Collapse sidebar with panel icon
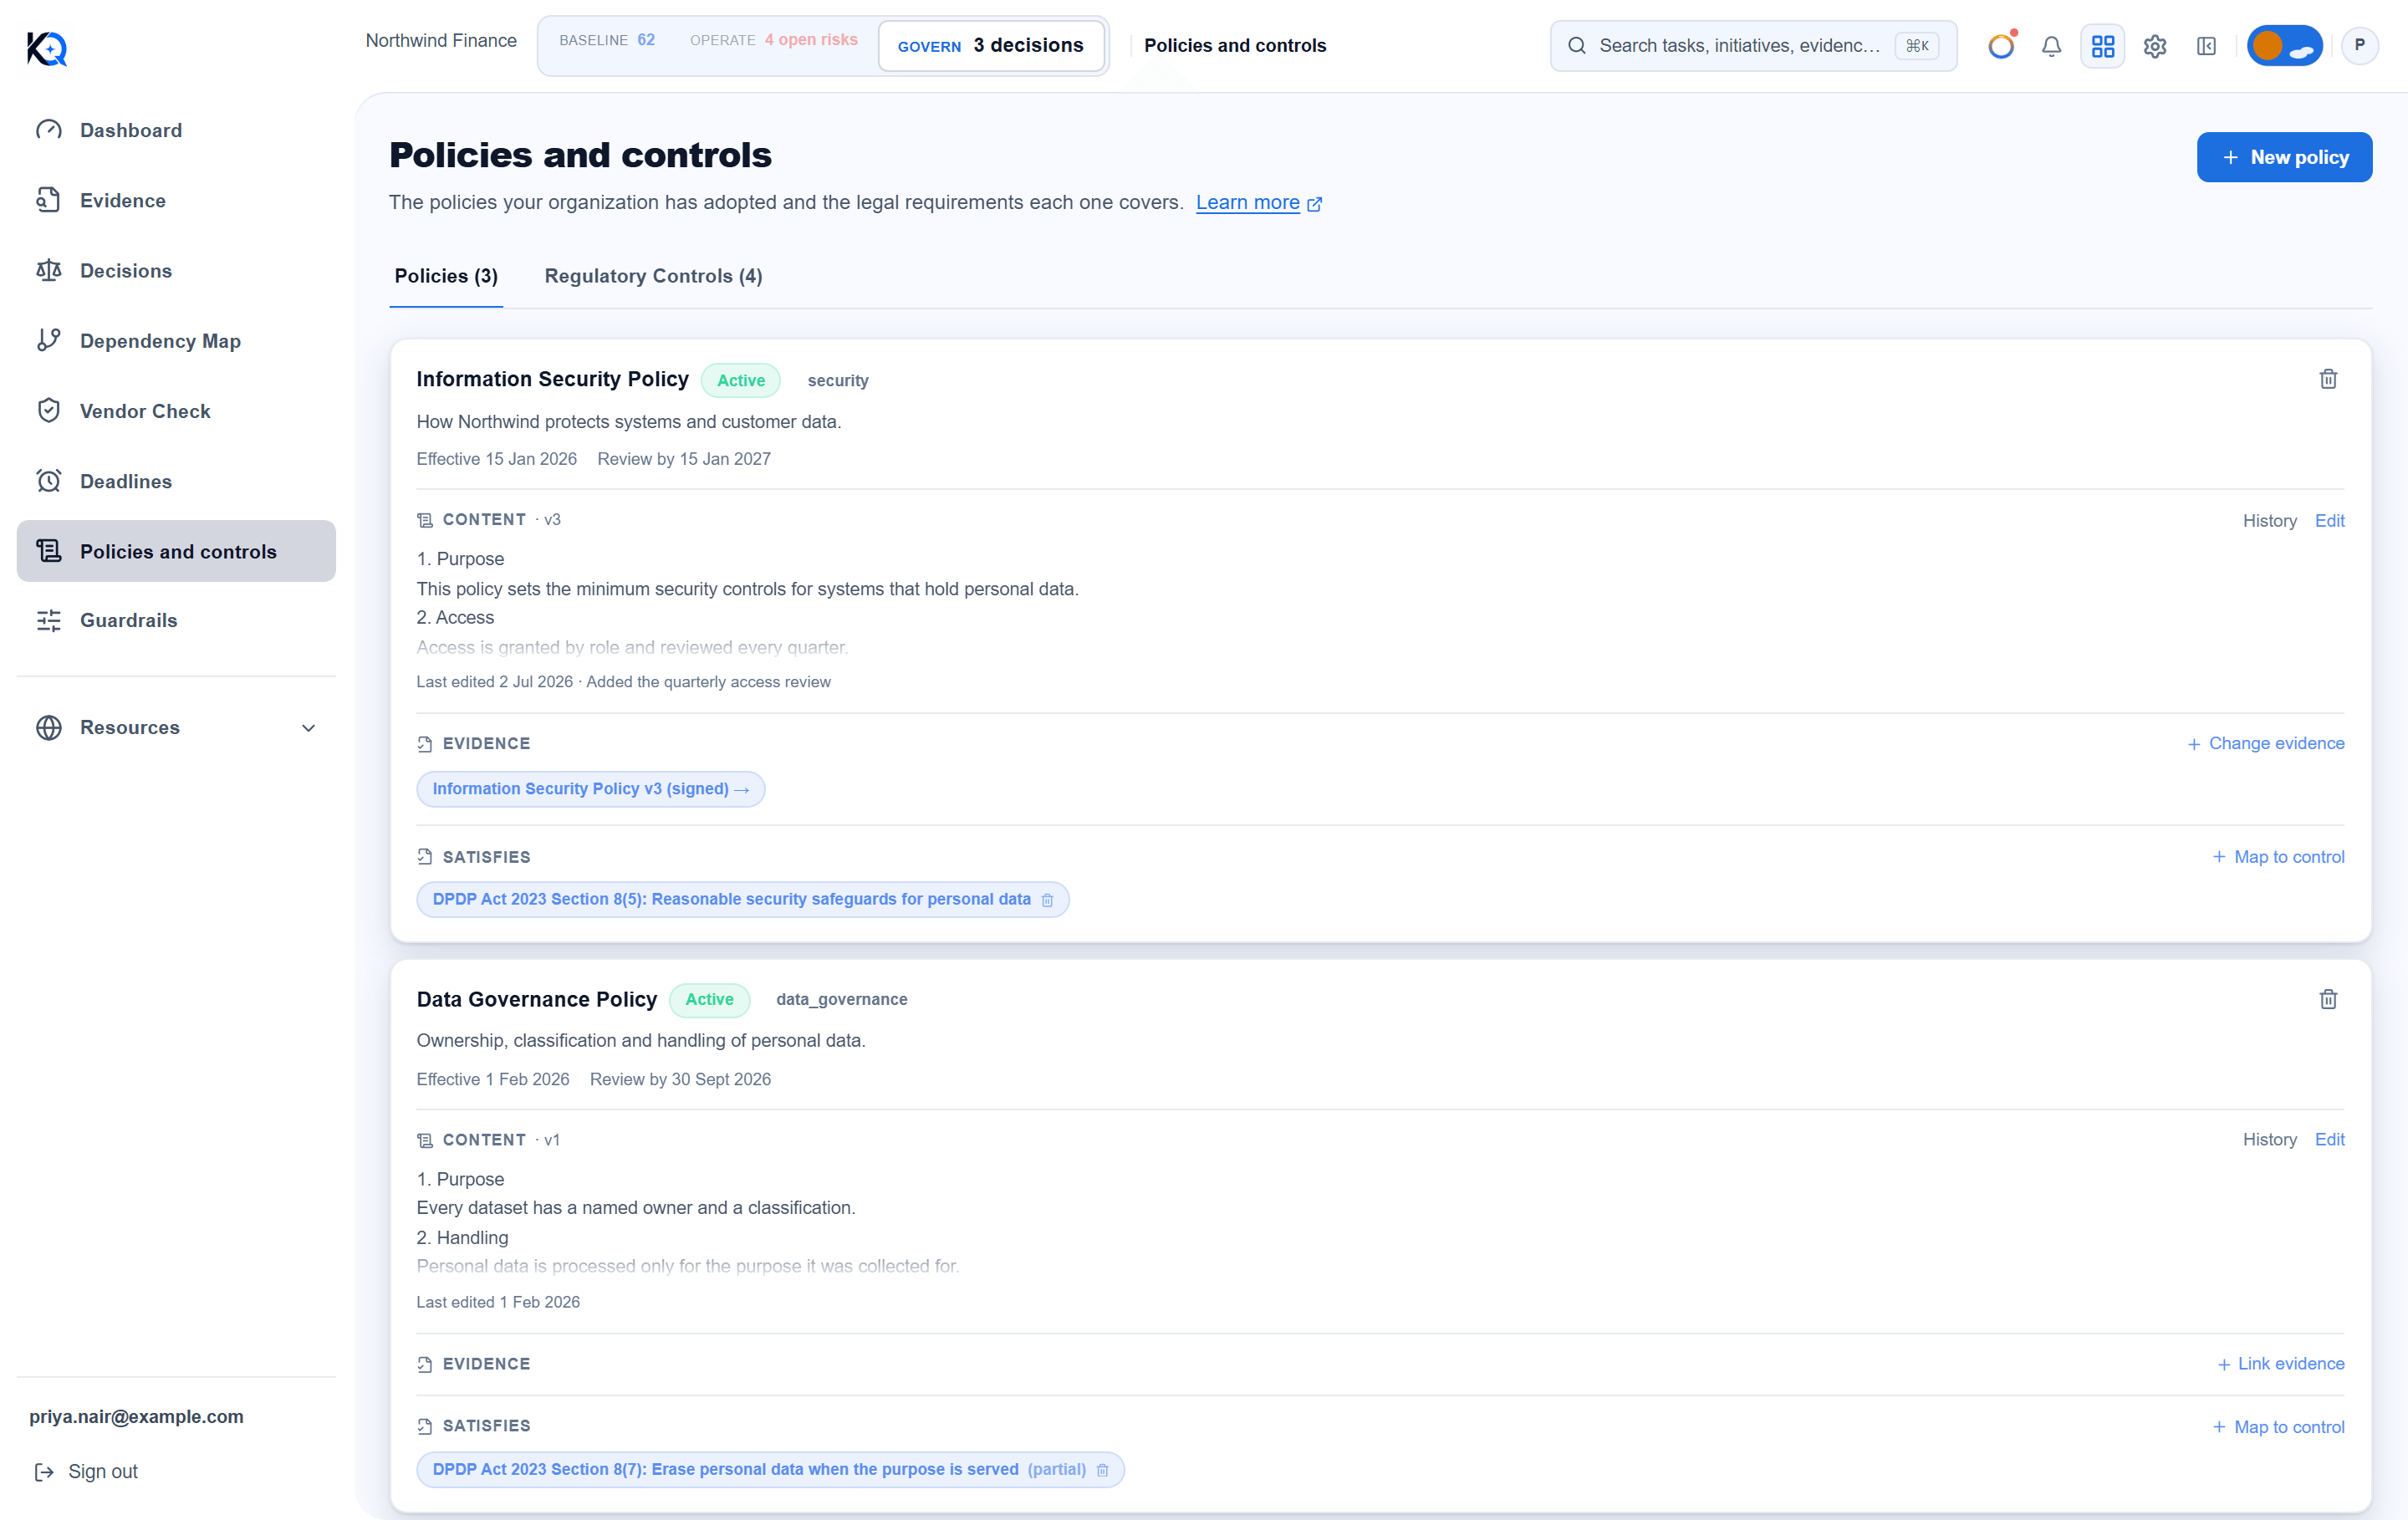The width and height of the screenshot is (2408, 1520). [2206, 46]
